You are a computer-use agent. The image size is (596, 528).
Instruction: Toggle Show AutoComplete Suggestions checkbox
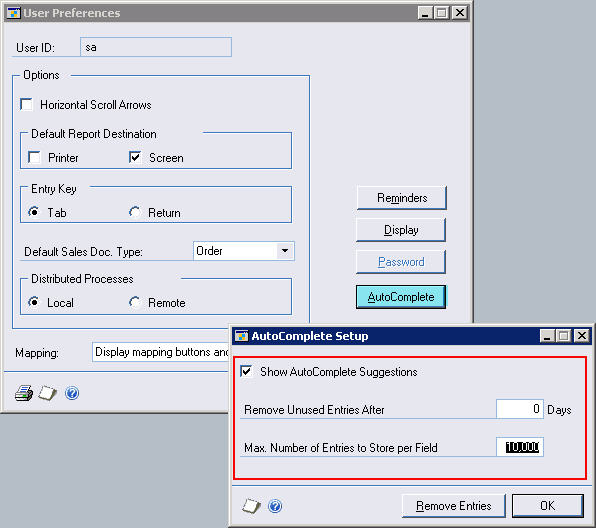point(246,371)
